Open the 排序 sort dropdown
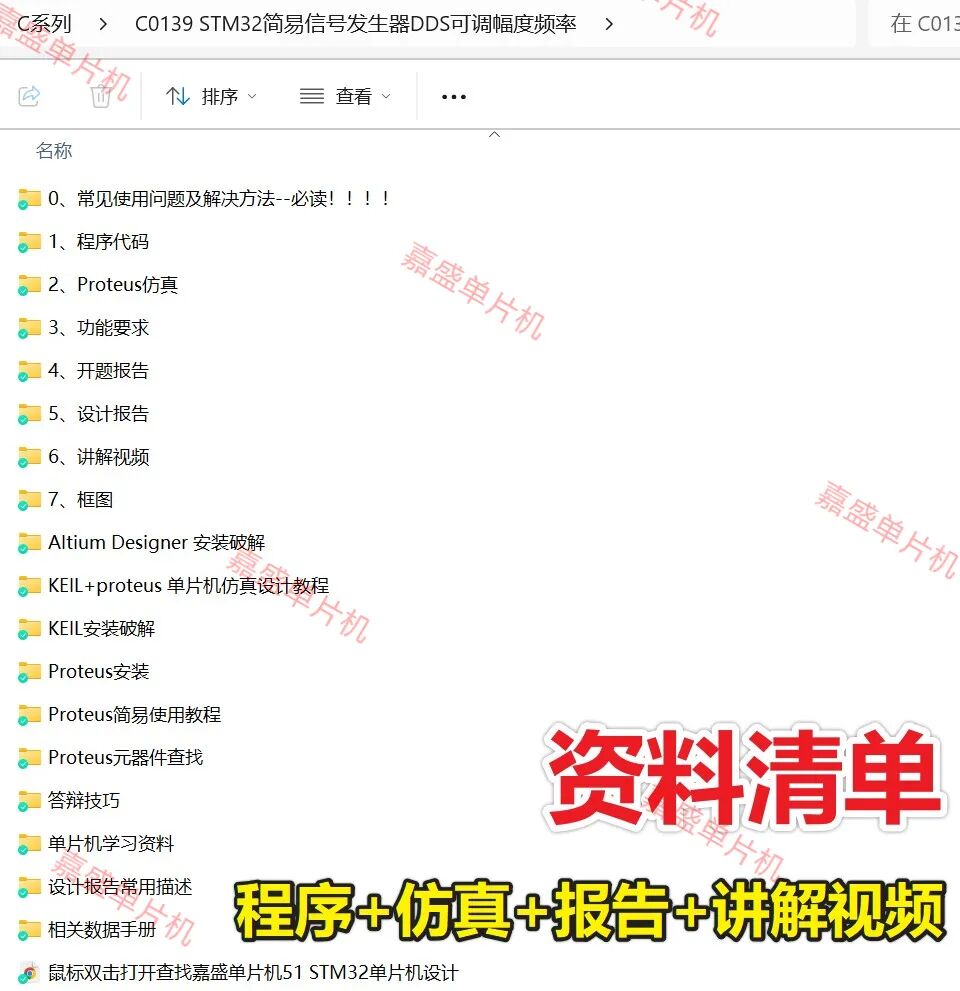This screenshot has height=991, width=960. tap(211, 97)
